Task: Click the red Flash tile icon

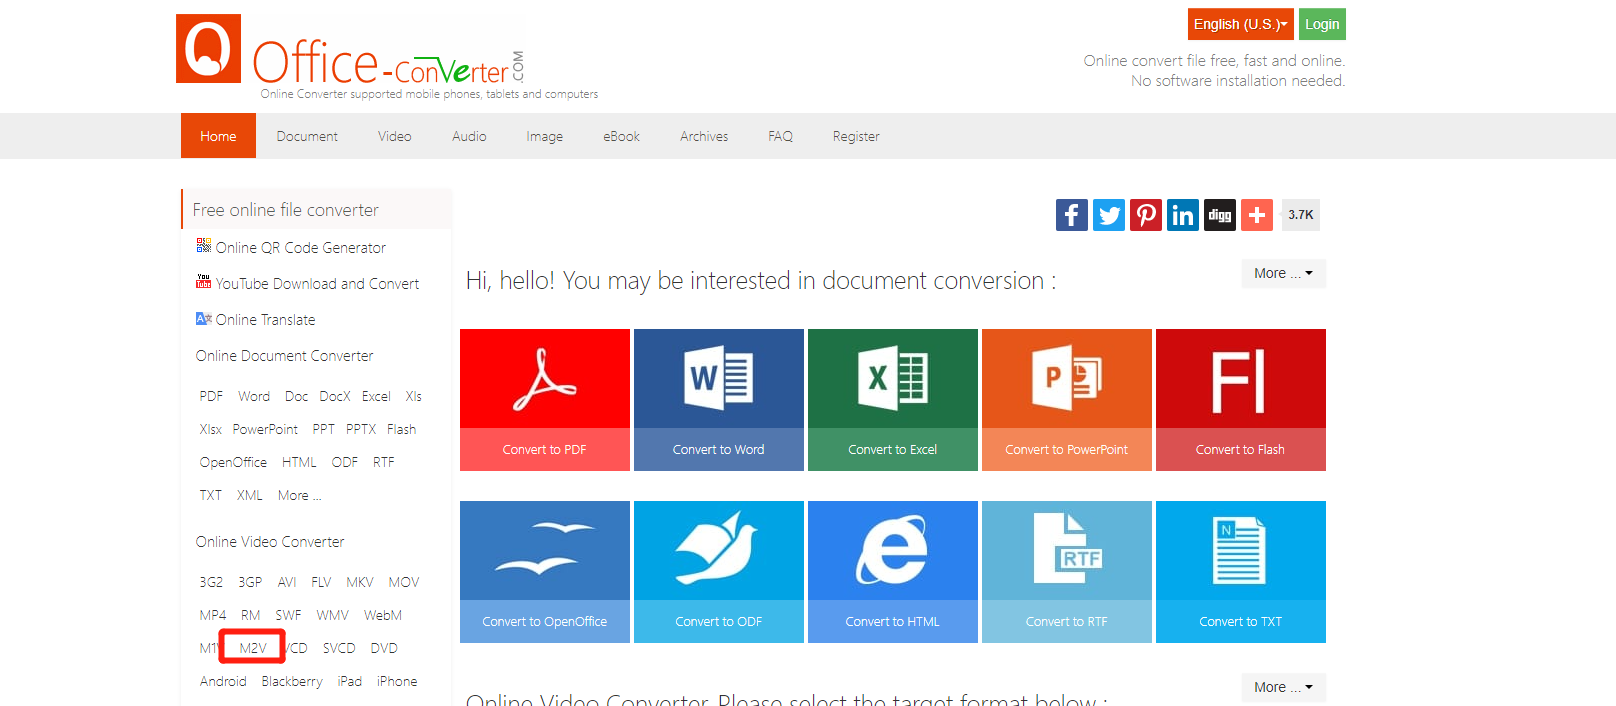Action: click(x=1240, y=381)
